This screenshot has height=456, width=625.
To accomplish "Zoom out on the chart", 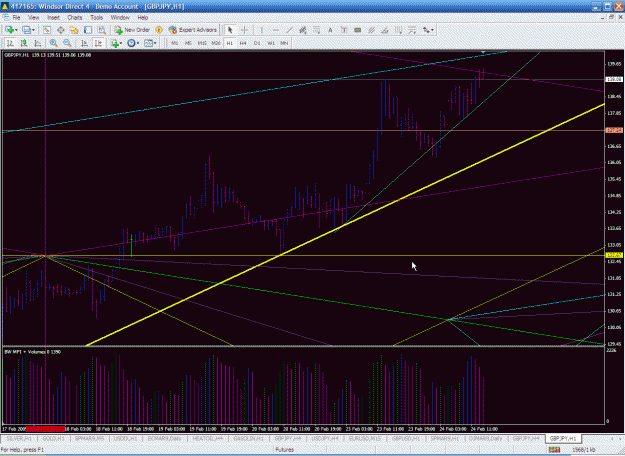I will [x=67, y=43].
